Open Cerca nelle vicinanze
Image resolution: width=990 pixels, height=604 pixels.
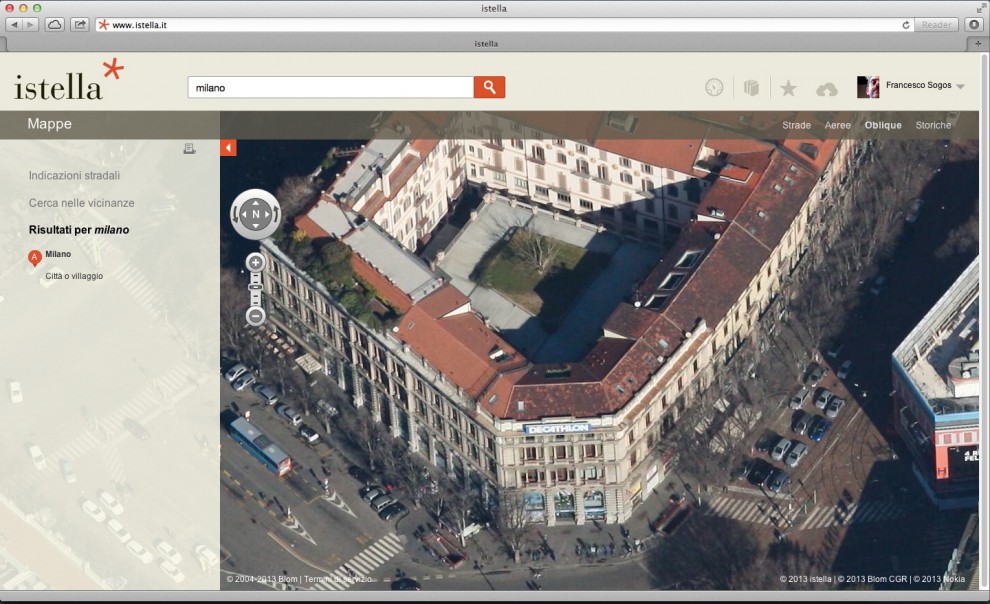tap(81, 203)
